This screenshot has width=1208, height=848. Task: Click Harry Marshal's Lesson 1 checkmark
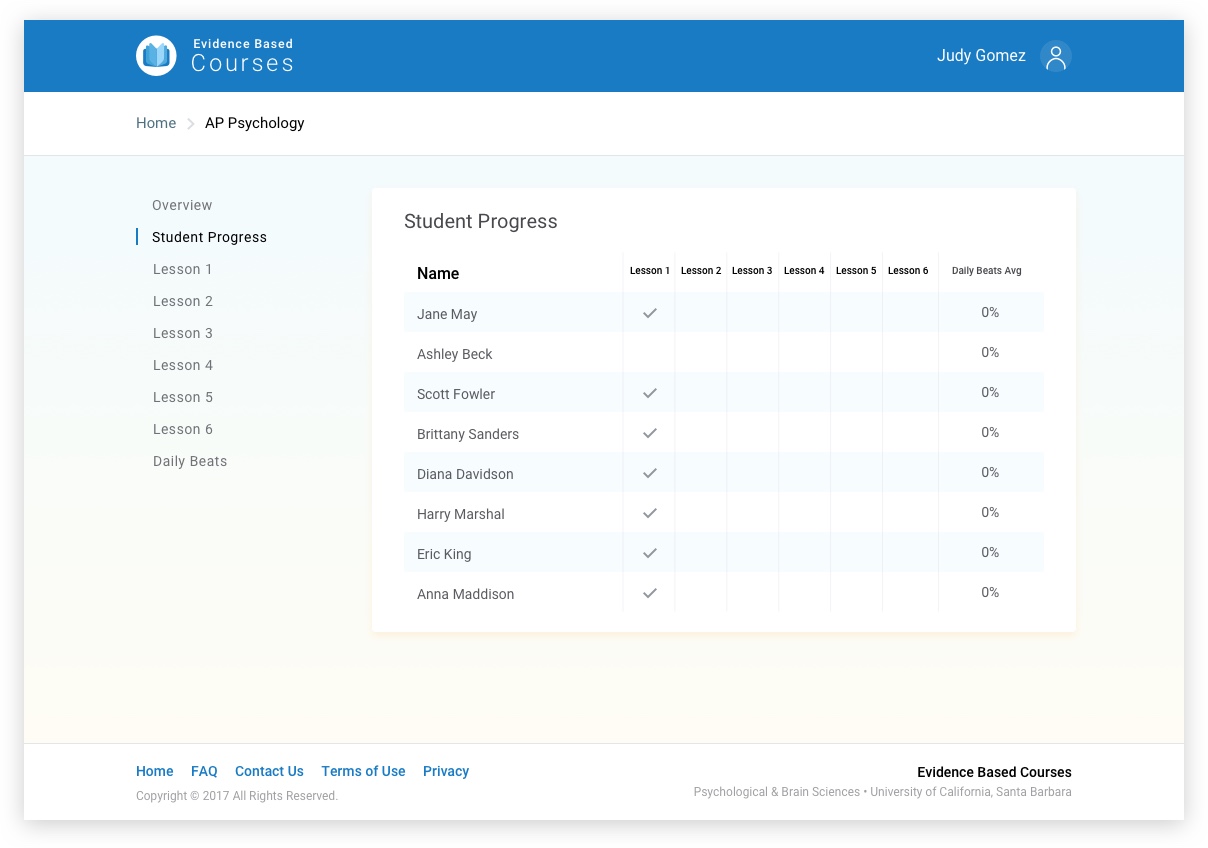[650, 513]
